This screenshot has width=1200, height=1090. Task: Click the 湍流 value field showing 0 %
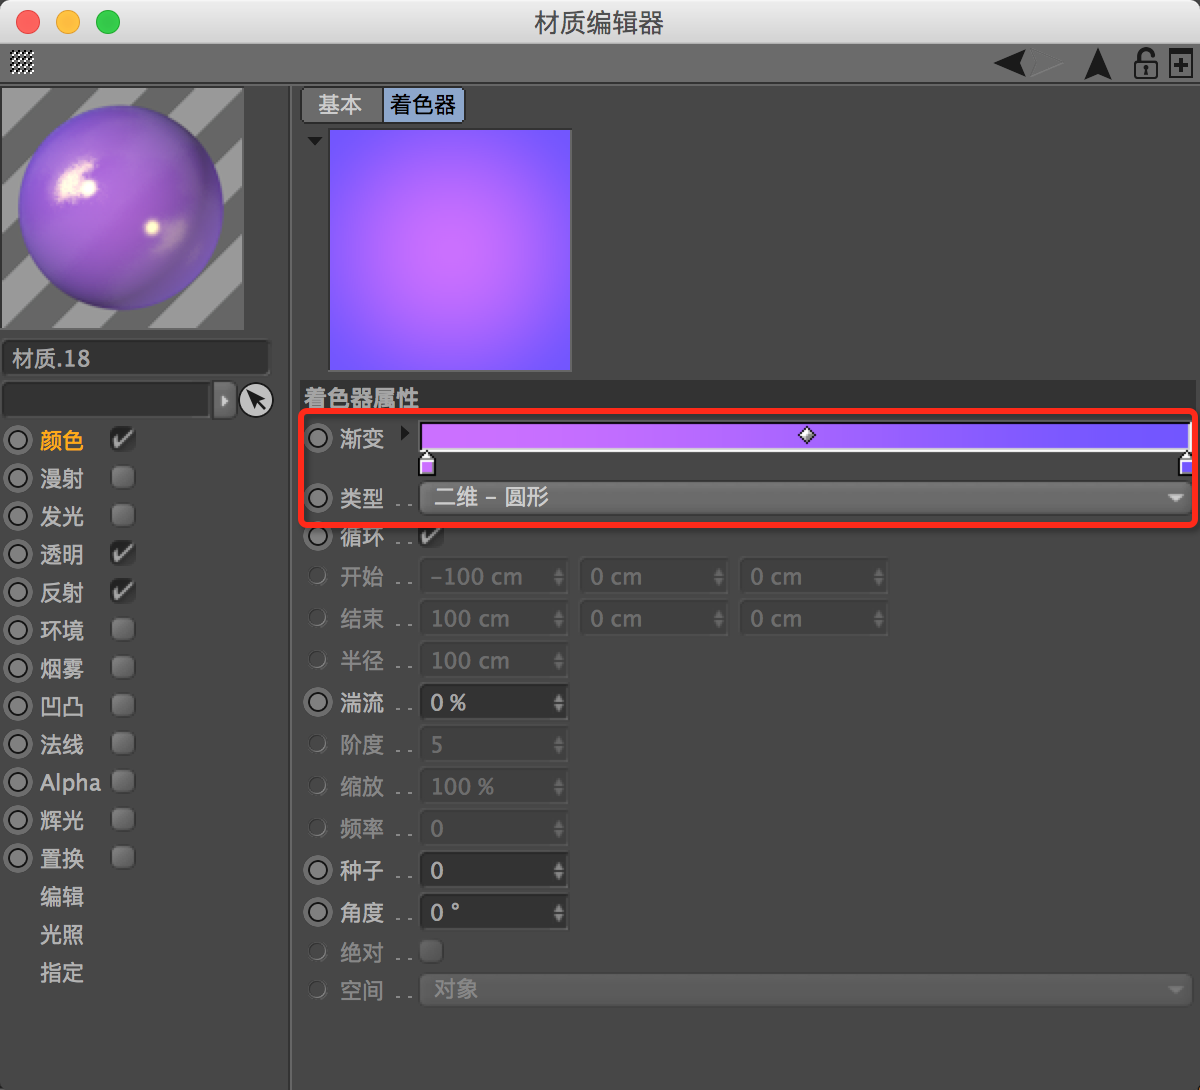point(493,703)
